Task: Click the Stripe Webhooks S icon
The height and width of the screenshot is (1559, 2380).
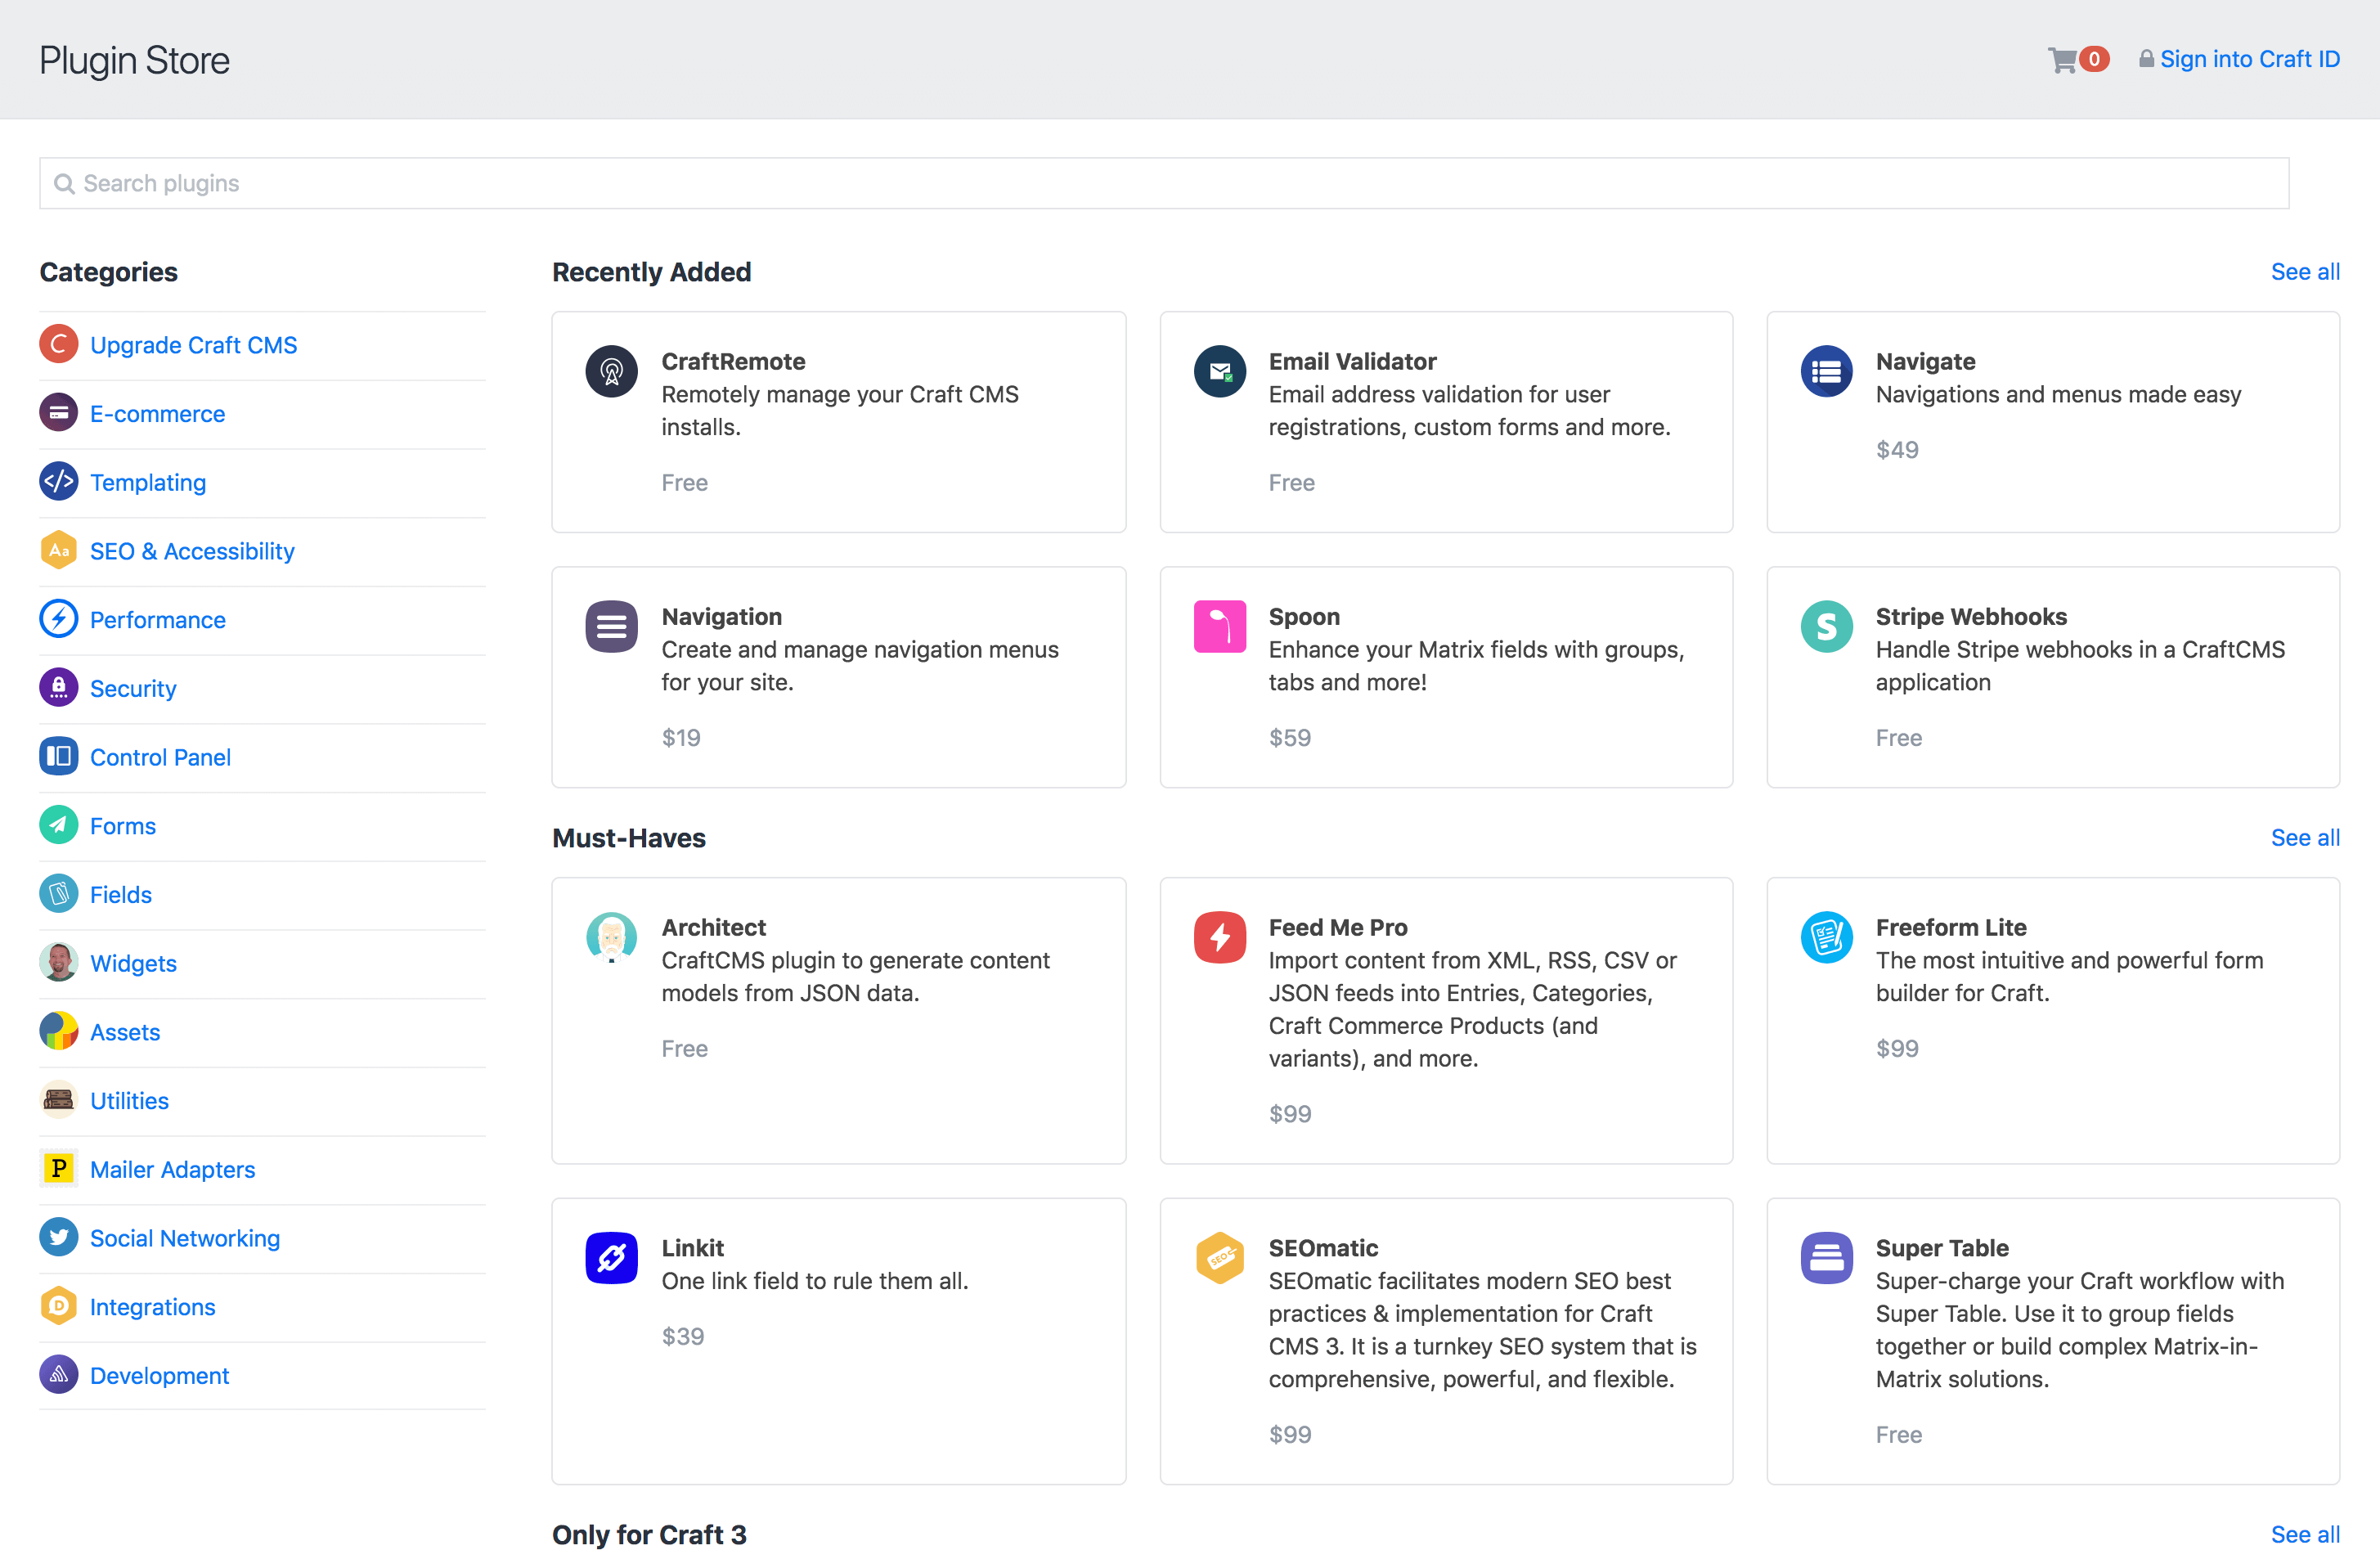Action: click(1827, 627)
